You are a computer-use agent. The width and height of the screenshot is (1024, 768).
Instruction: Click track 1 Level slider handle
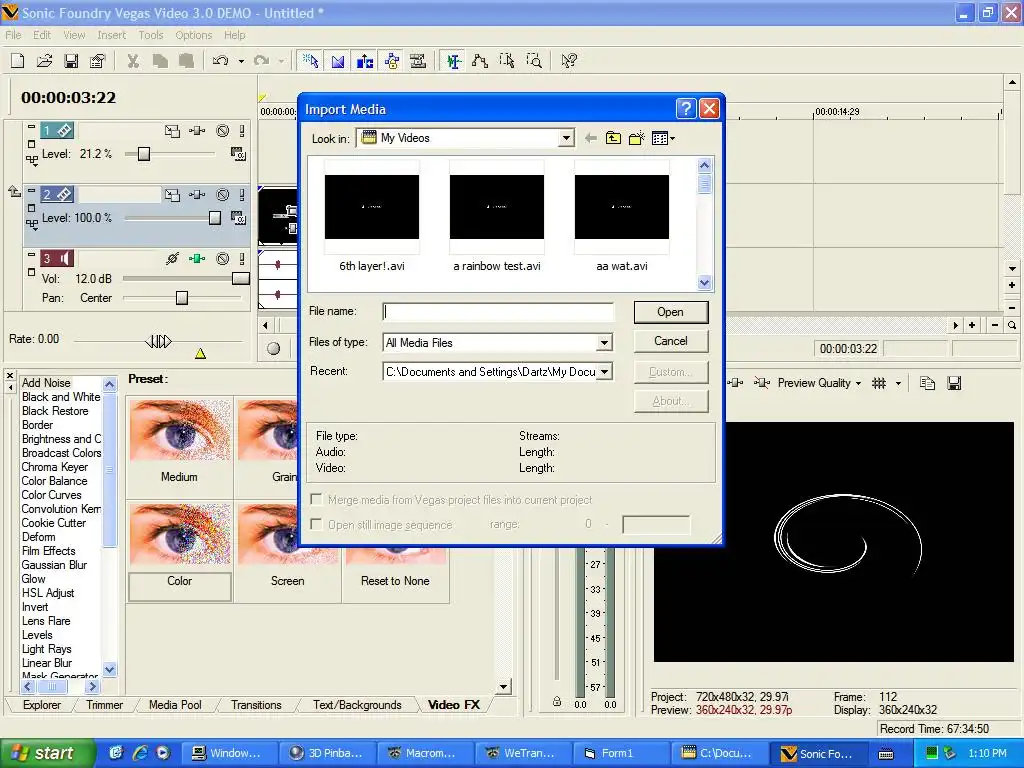(x=144, y=154)
